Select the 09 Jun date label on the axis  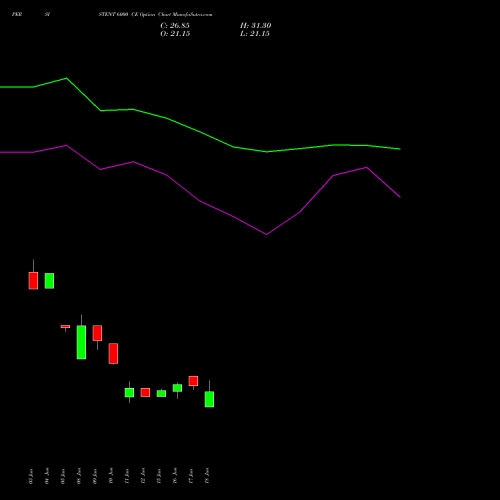pyautogui.click(x=95, y=476)
